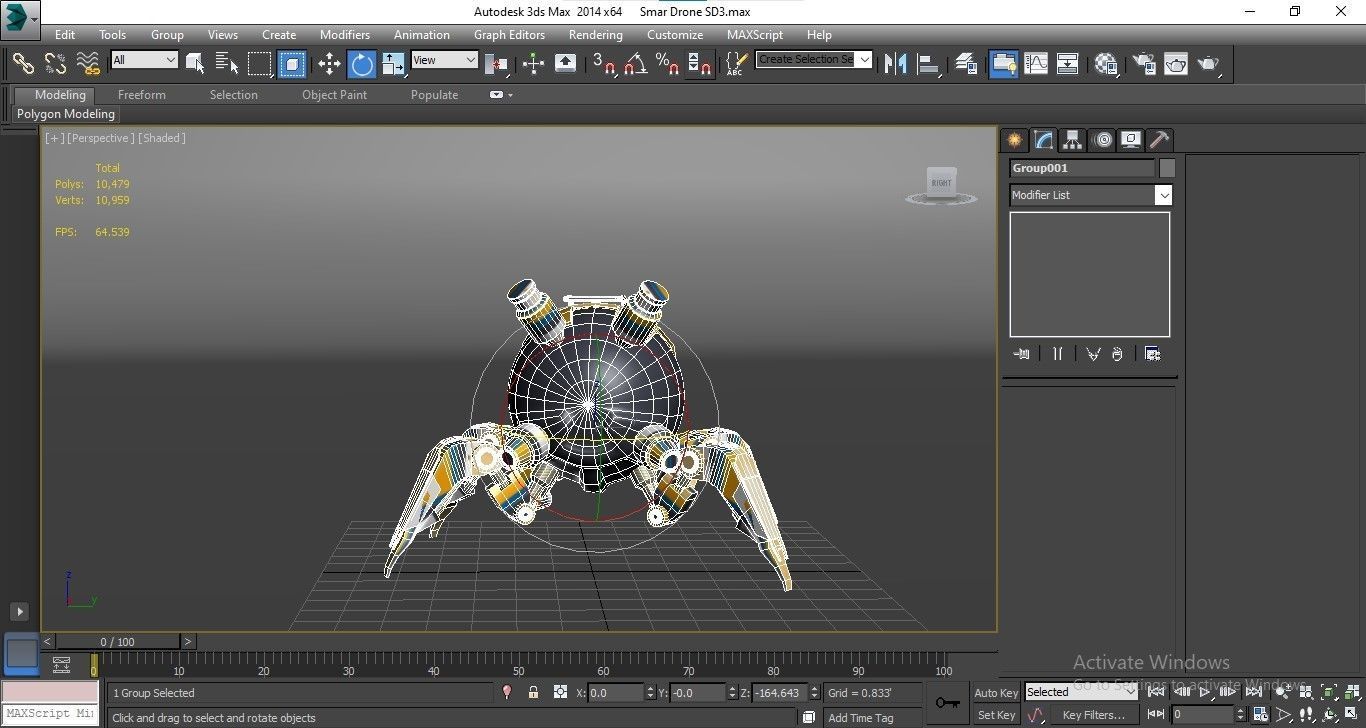This screenshot has height=728, width=1366.
Task: Toggle Pin Stack in modifier panel
Action: click(x=1021, y=354)
